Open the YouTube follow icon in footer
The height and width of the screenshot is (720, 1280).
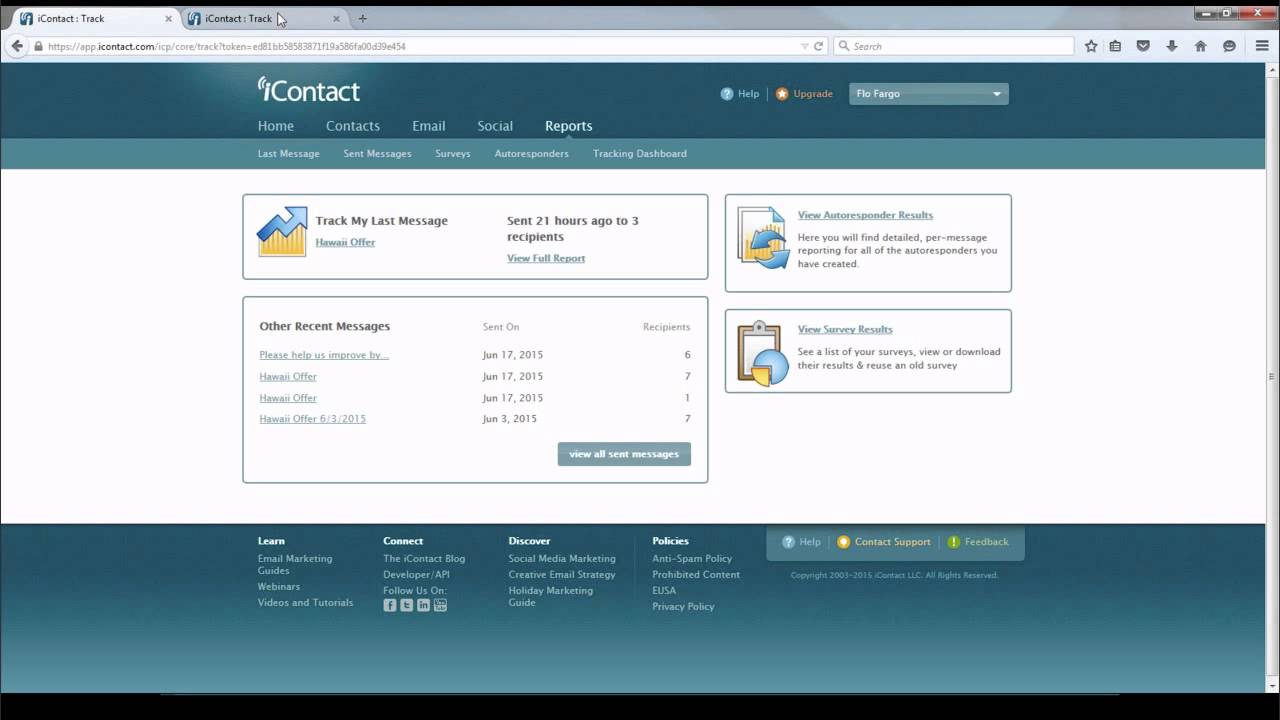pos(440,605)
